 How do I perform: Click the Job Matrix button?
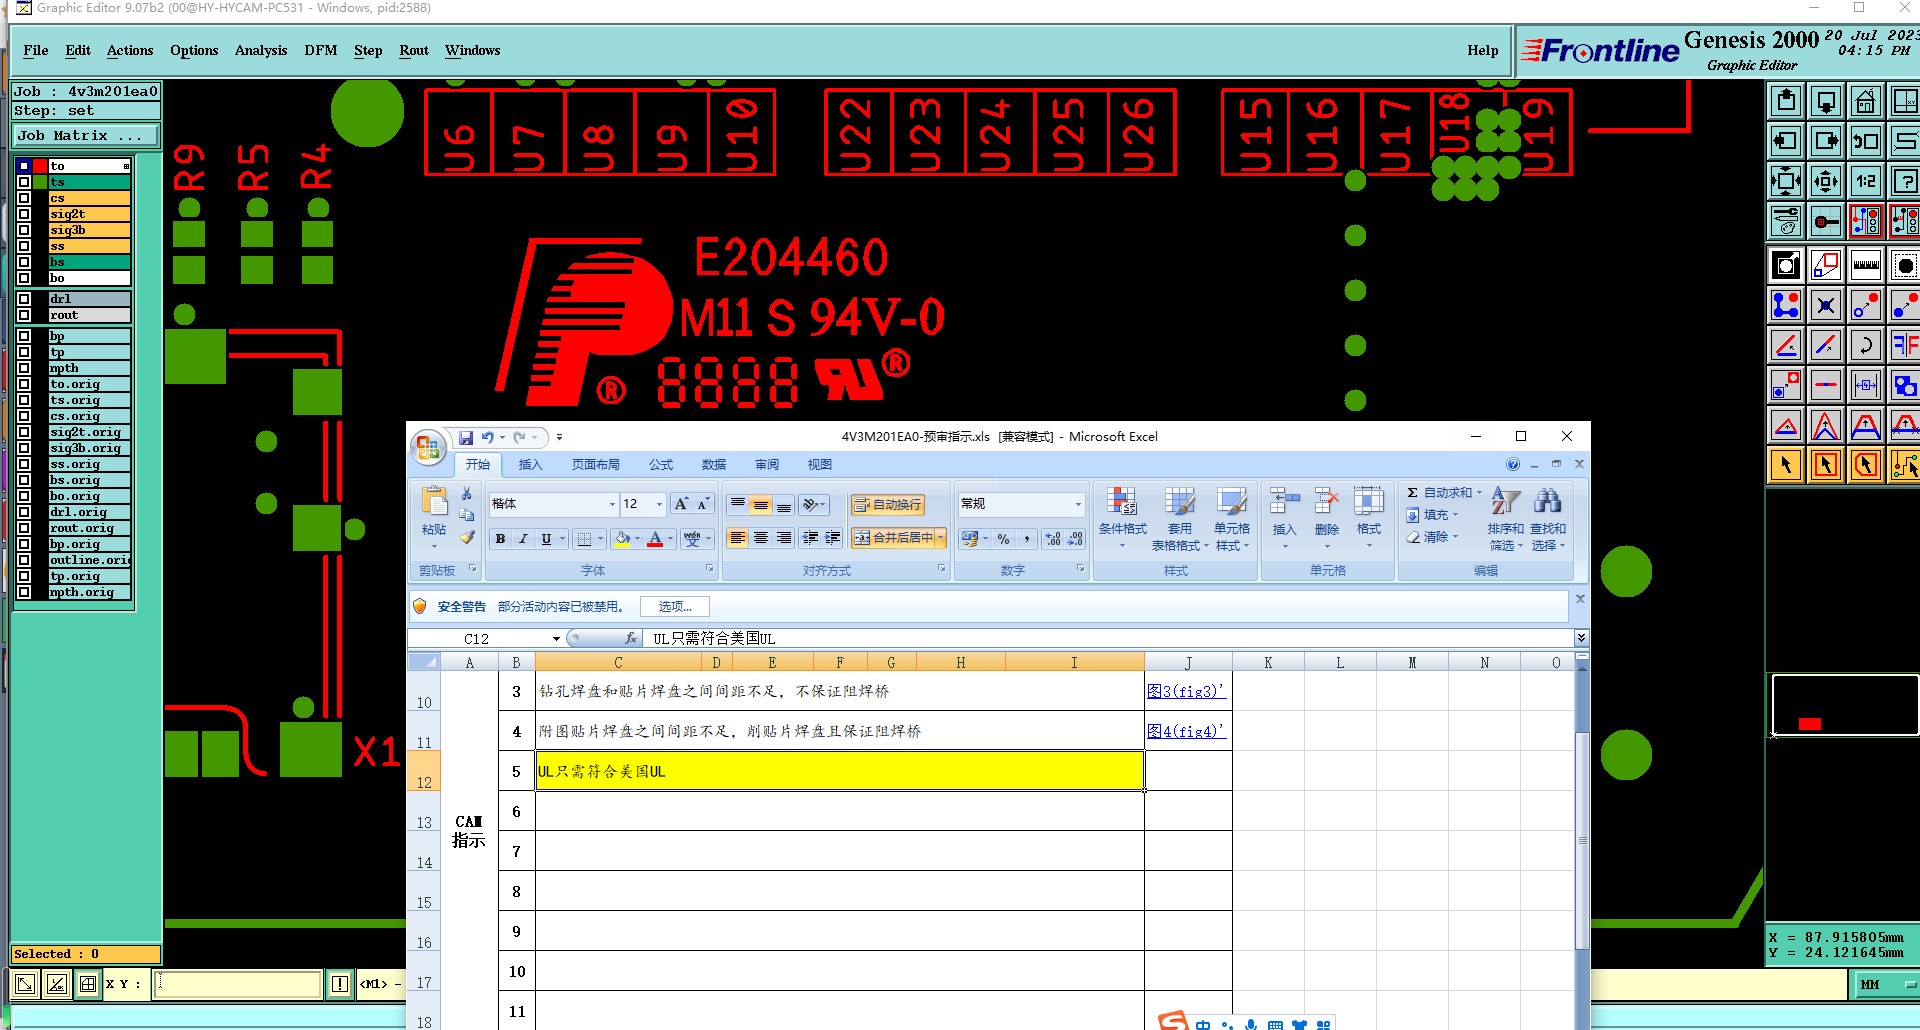click(x=86, y=135)
